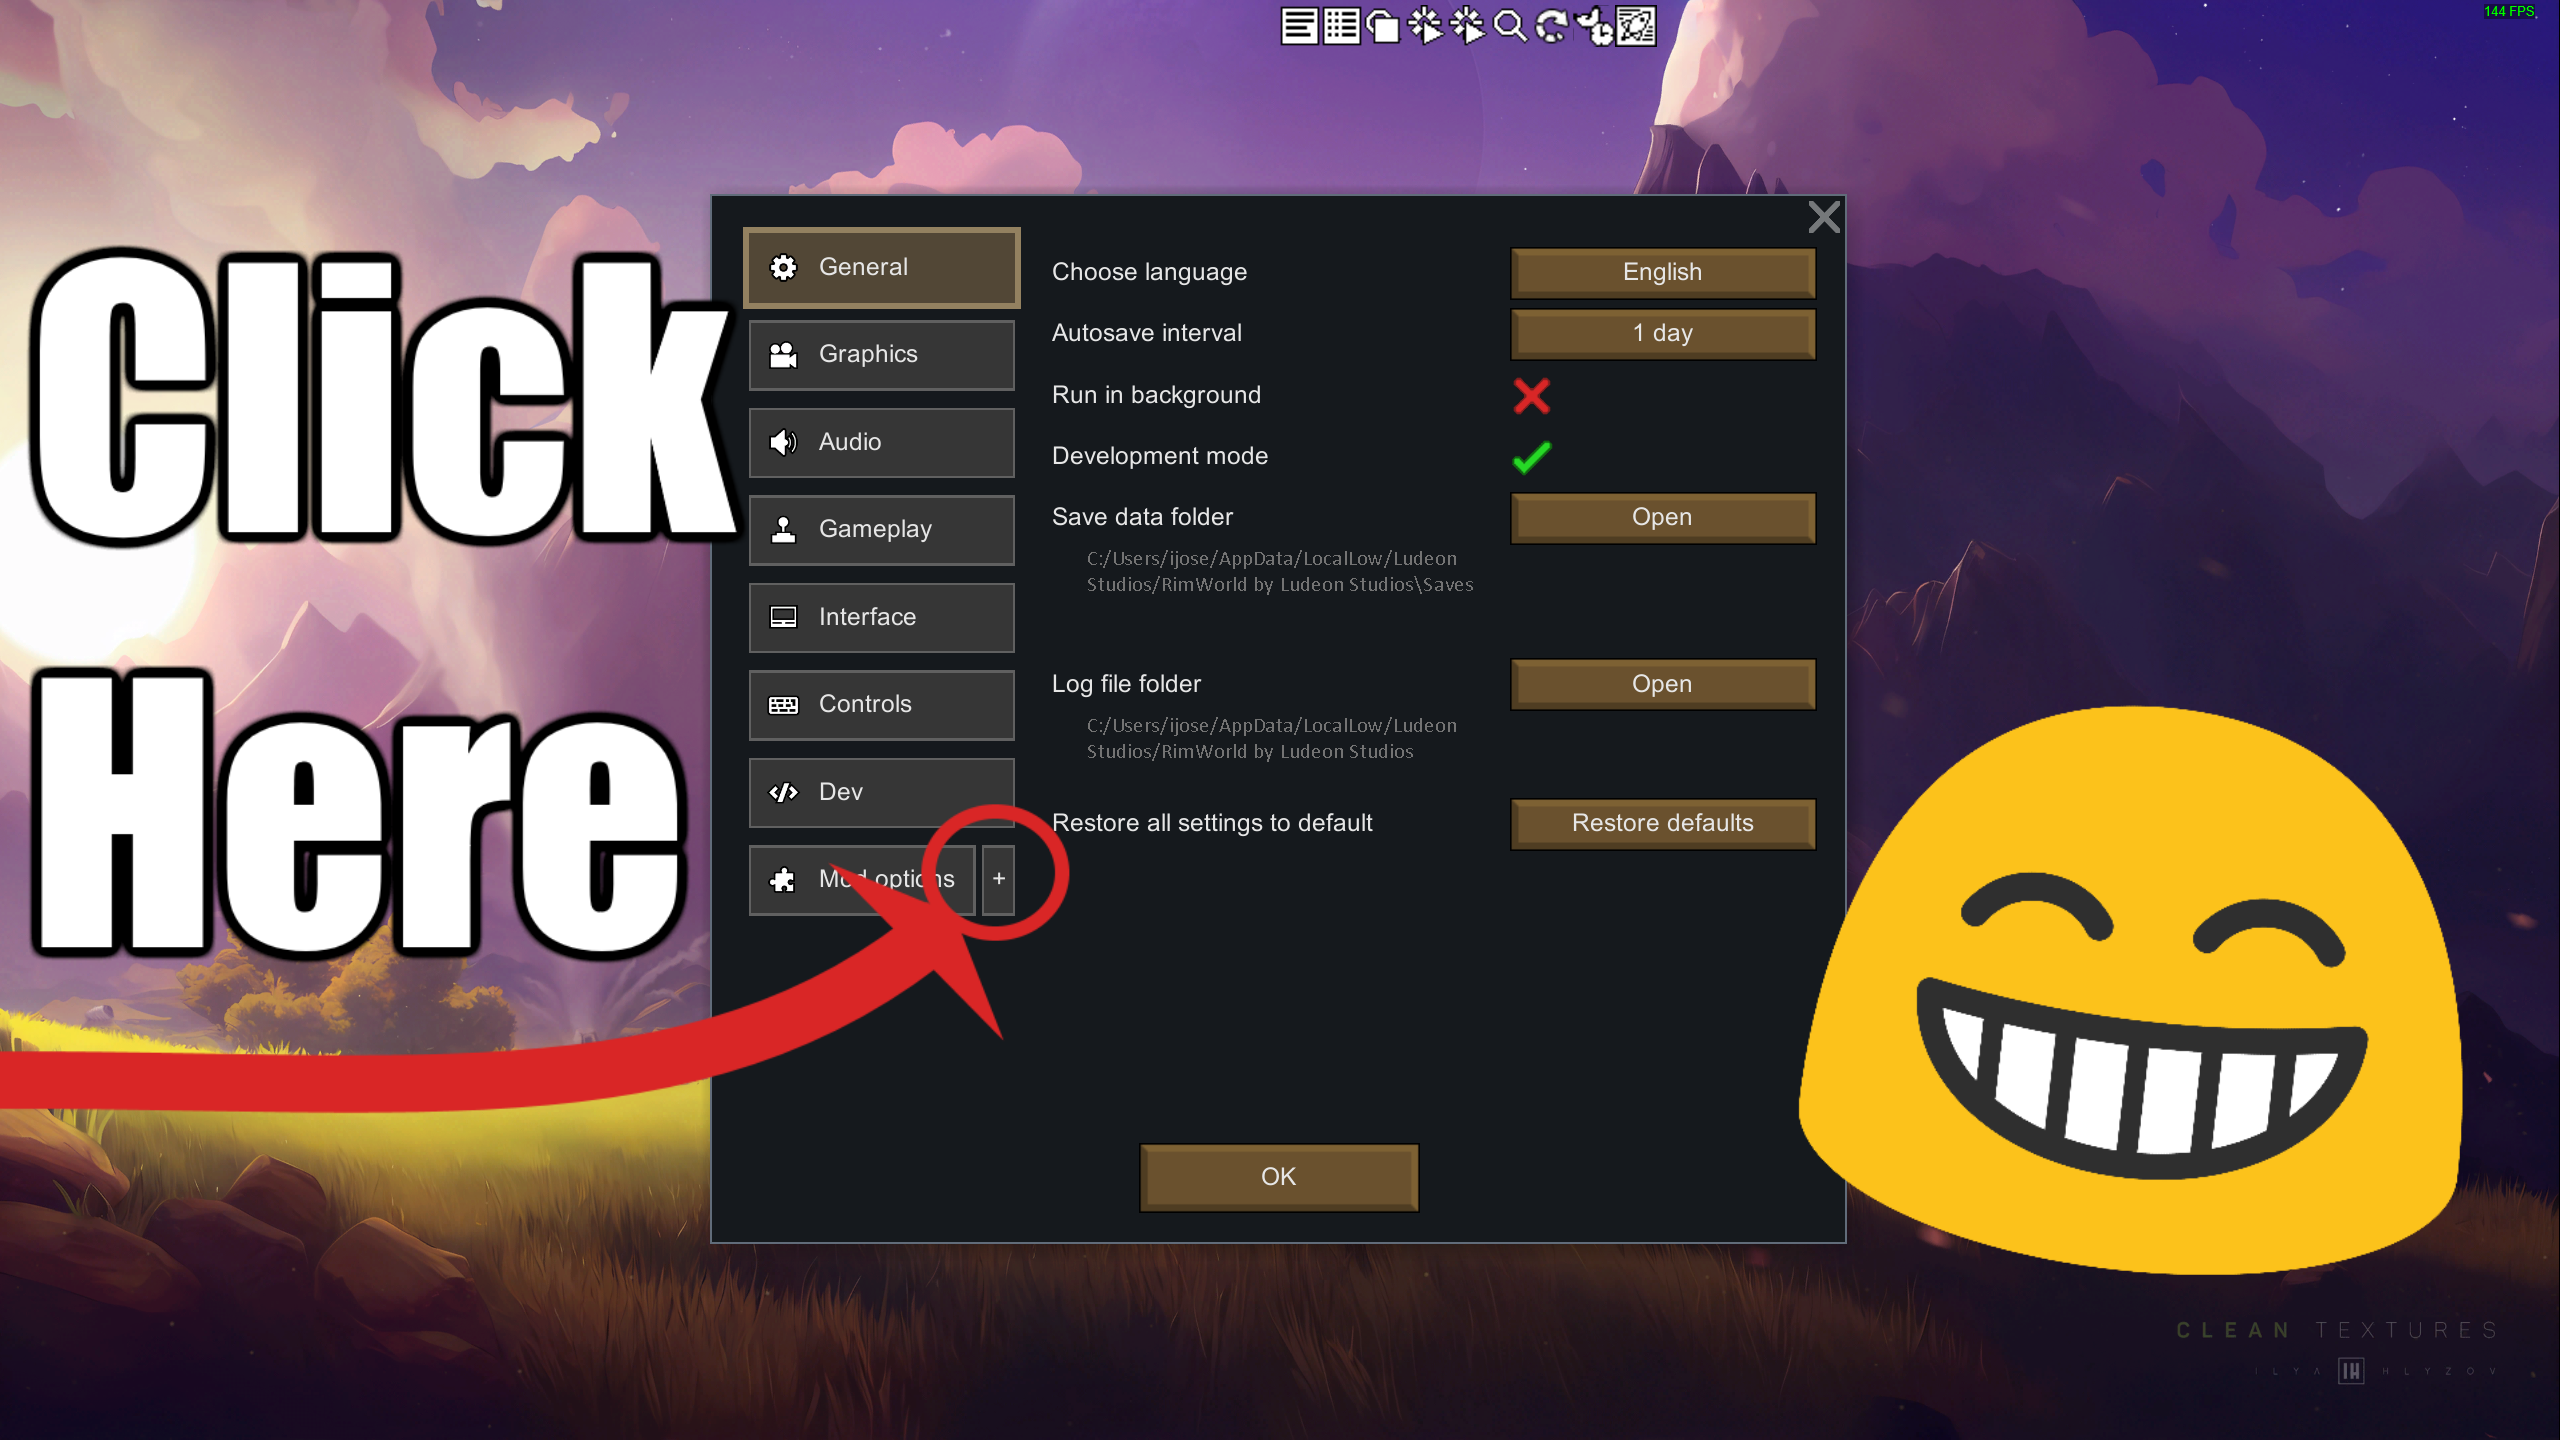Click the Choose language label
This screenshot has width=2560, height=1440.
pos(1149,272)
